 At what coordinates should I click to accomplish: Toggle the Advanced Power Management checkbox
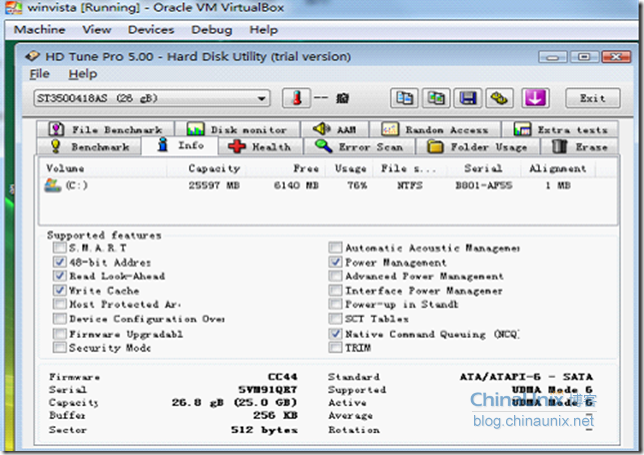coord(336,276)
